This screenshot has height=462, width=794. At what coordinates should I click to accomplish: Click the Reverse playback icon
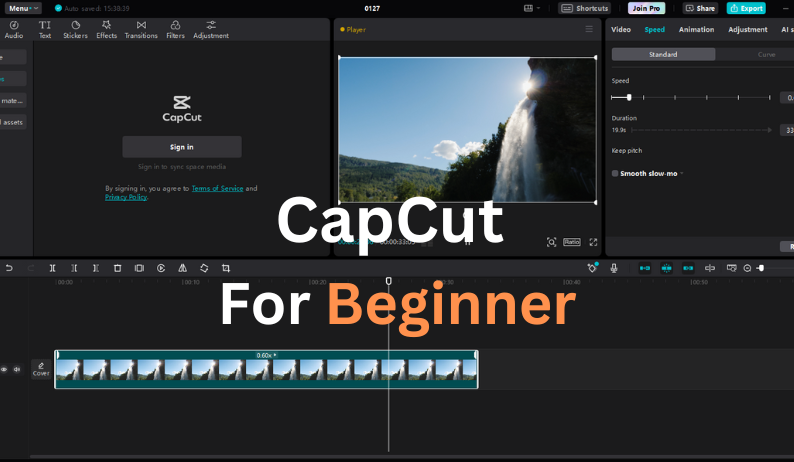[161, 268]
